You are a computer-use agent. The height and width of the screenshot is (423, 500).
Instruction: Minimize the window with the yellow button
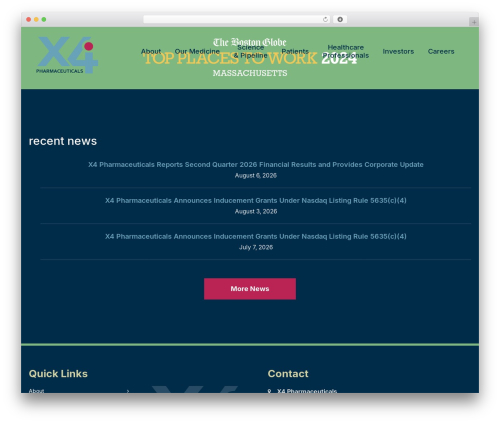click(36, 19)
